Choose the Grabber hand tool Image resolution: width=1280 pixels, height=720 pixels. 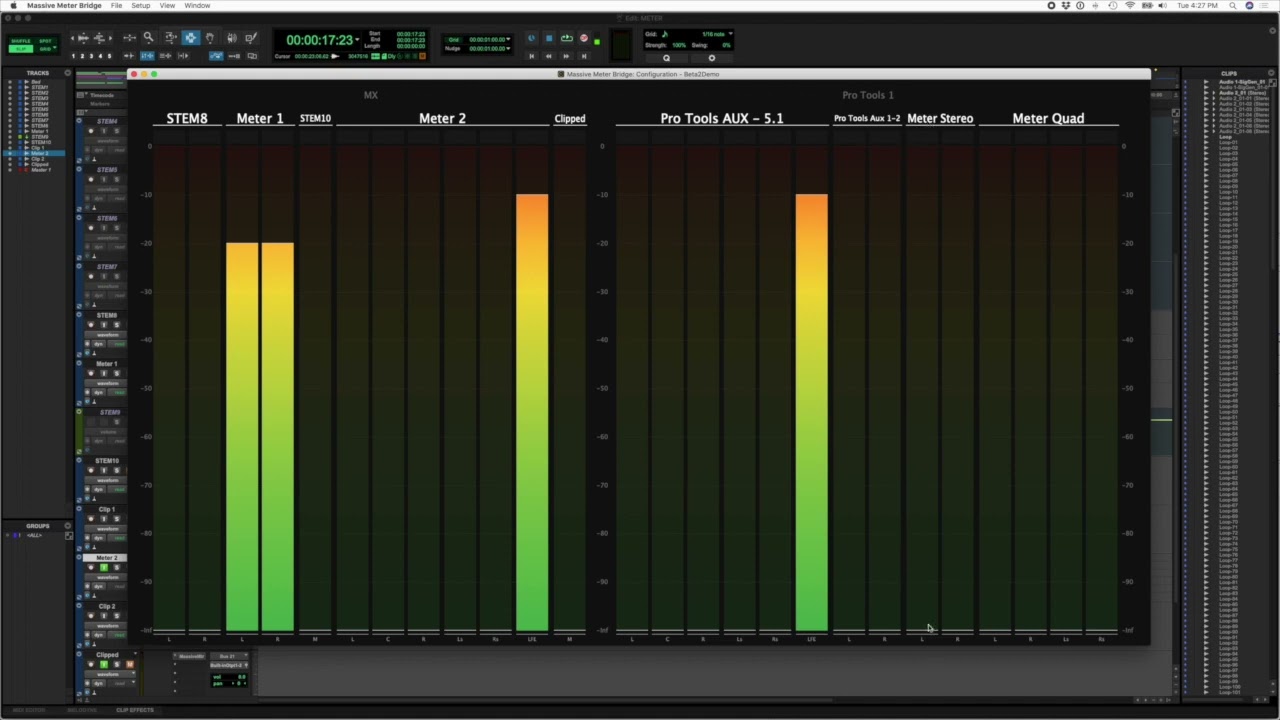click(210, 38)
